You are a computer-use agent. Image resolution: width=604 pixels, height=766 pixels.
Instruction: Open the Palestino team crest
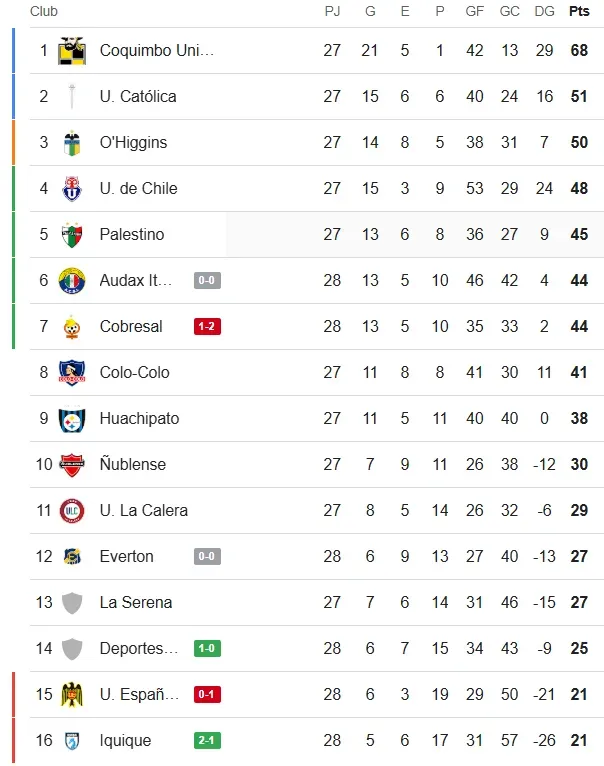pyautogui.click(x=72, y=234)
